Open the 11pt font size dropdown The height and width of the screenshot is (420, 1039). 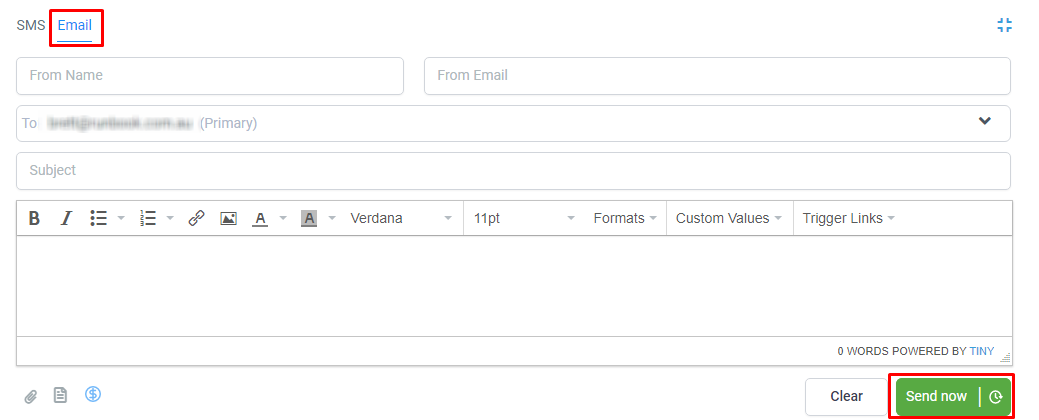(523, 218)
